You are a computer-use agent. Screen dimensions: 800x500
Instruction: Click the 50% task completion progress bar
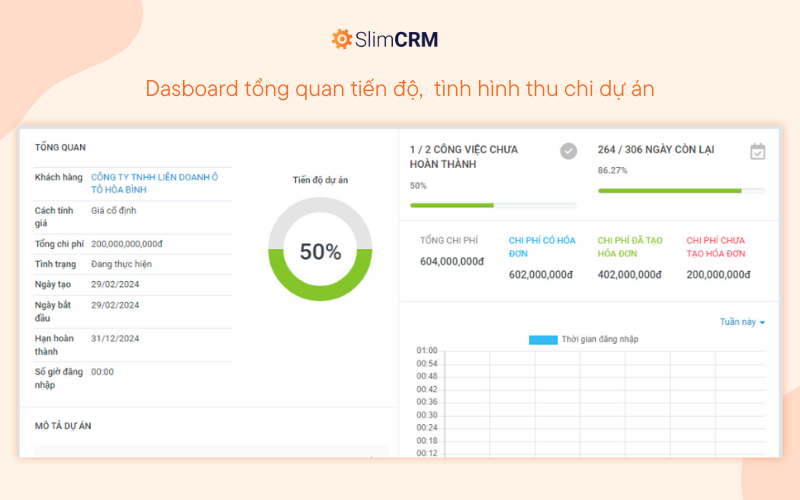493,205
